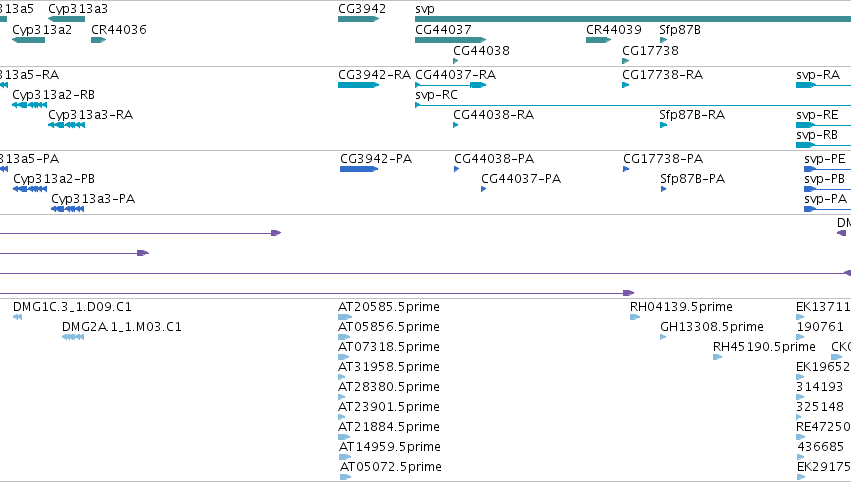
Task: Click the CR44036 gene label
Action: click(x=119, y=30)
